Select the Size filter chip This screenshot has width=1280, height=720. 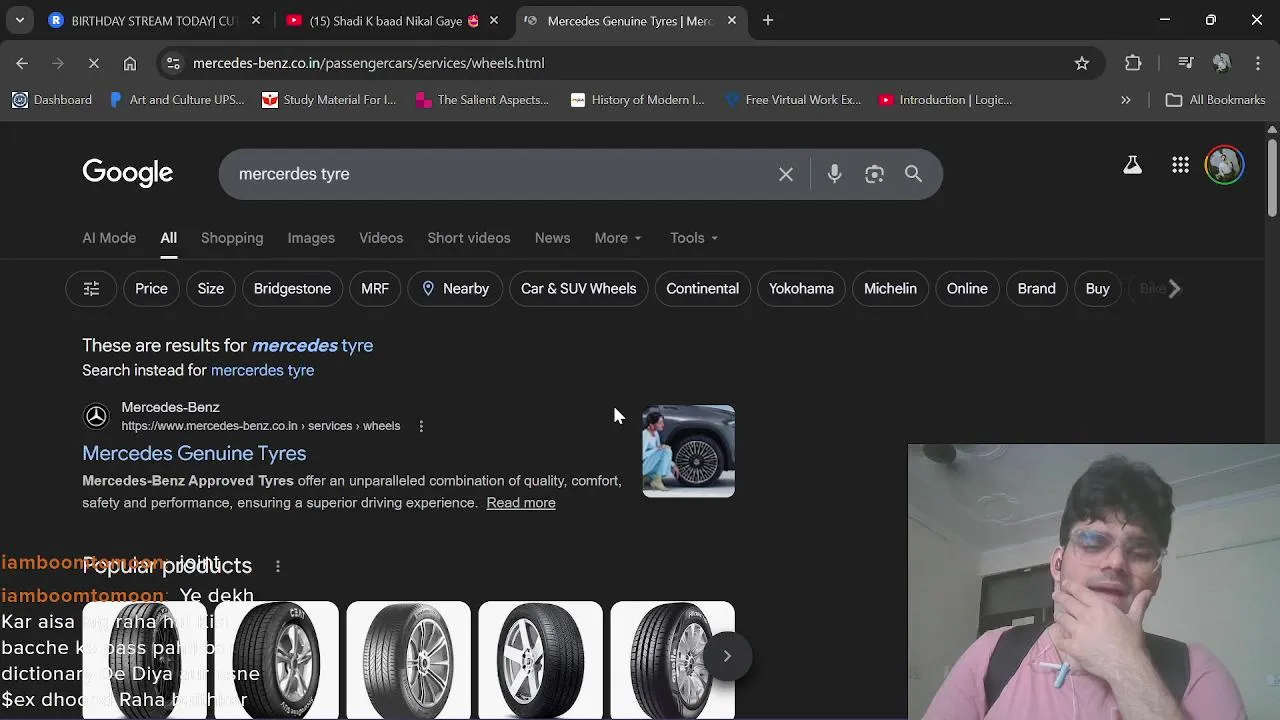pyautogui.click(x=210, y=289)
